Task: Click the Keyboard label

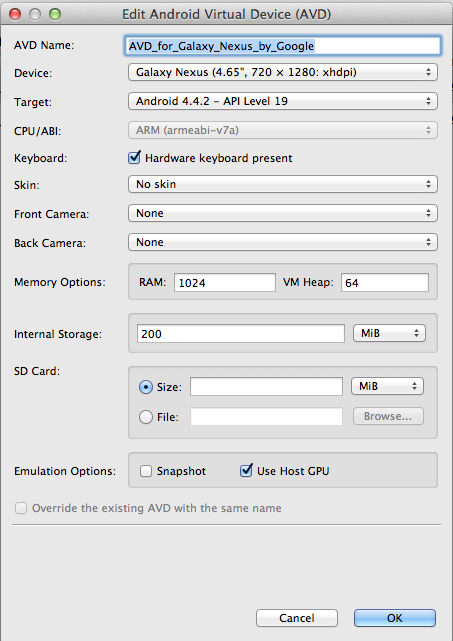Action: (40, 158)
